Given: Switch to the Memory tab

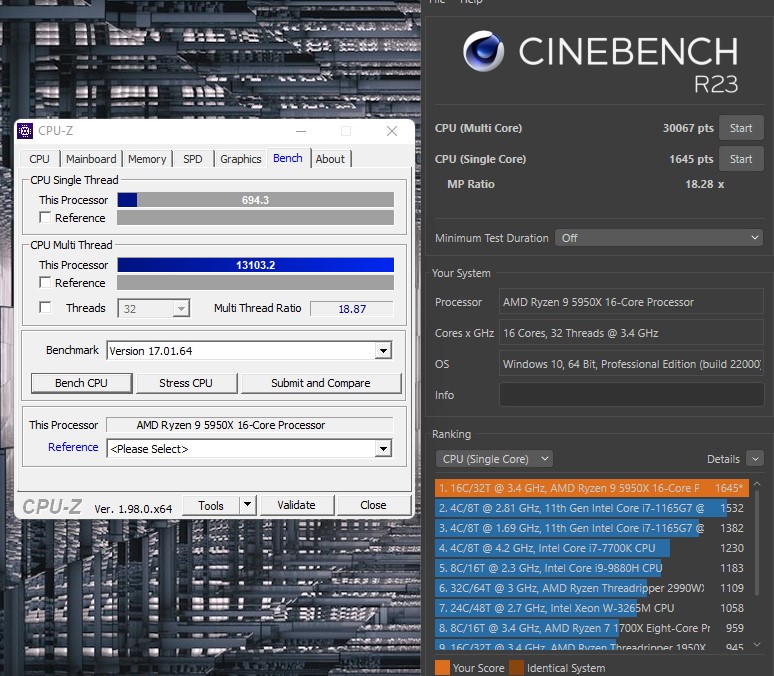Looking at the screenshot, I should click(147, 159).
